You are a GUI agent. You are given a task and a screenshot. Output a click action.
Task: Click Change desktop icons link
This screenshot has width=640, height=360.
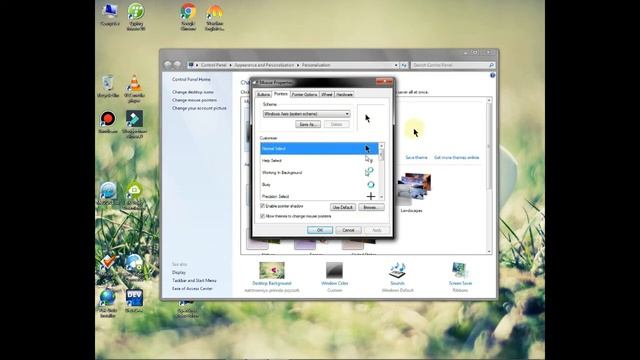click(x=193, y=92)
